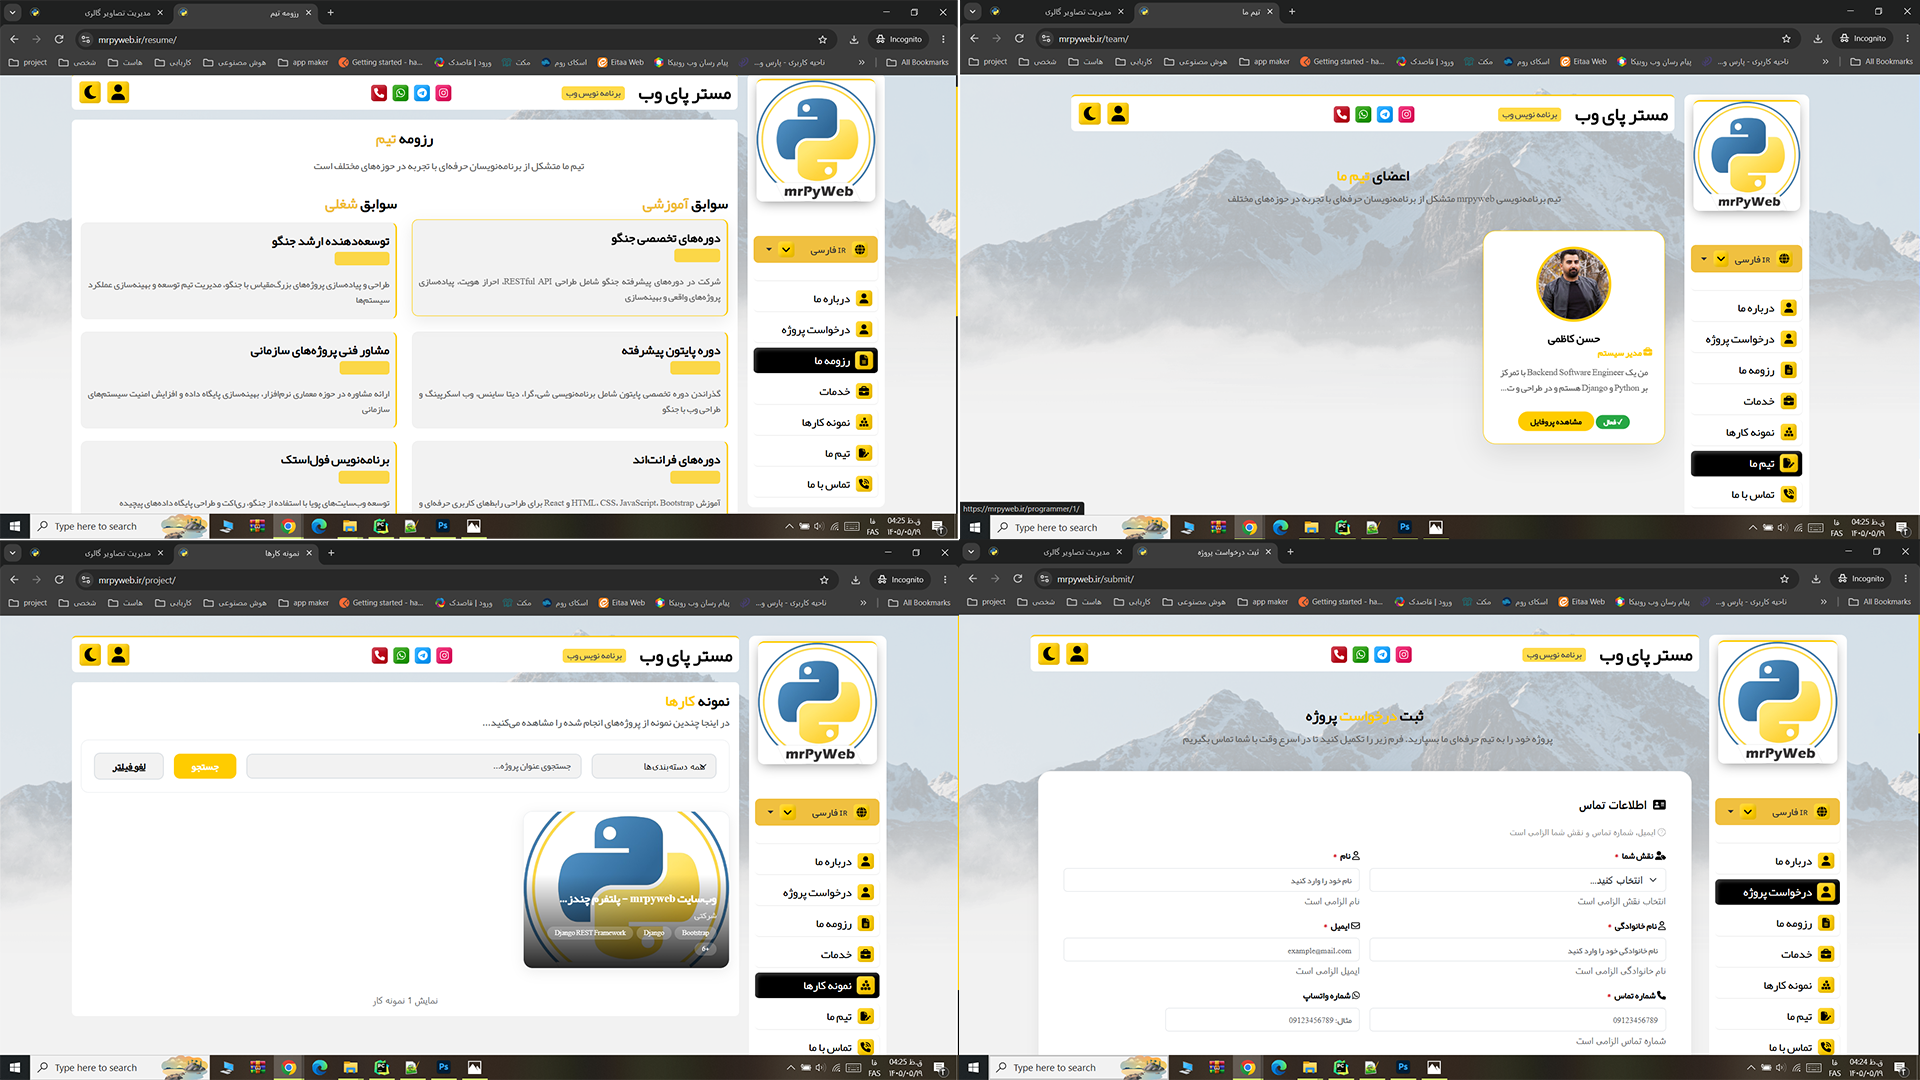
Task: Open Photoshop in taskbar below the project page window
Action: [443, 1067]
